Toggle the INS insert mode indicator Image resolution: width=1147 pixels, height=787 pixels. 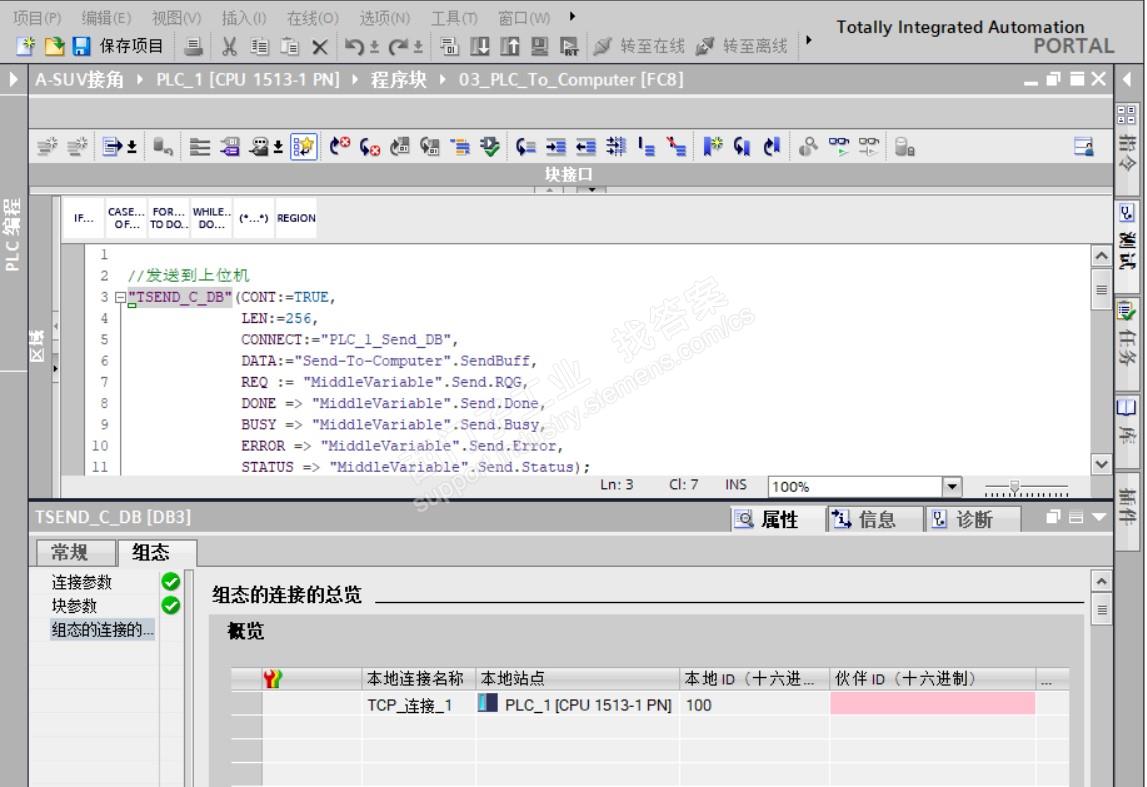[736, 484]
